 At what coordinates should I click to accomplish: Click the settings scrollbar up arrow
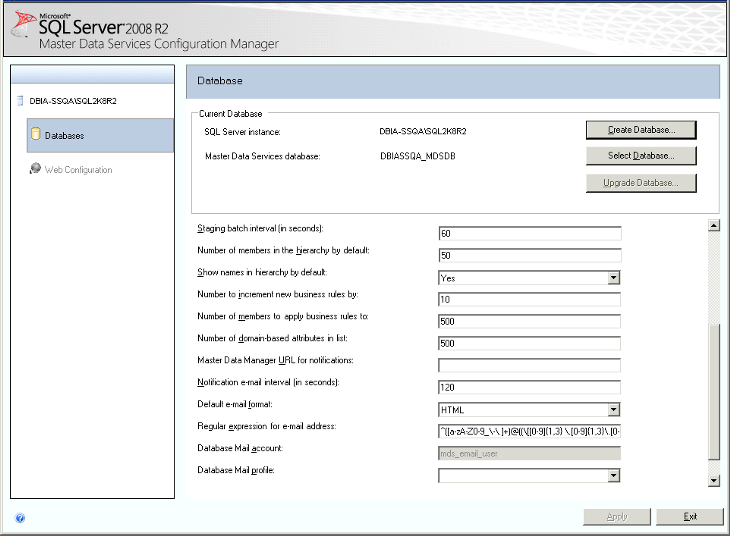click(x=714, y=226)
